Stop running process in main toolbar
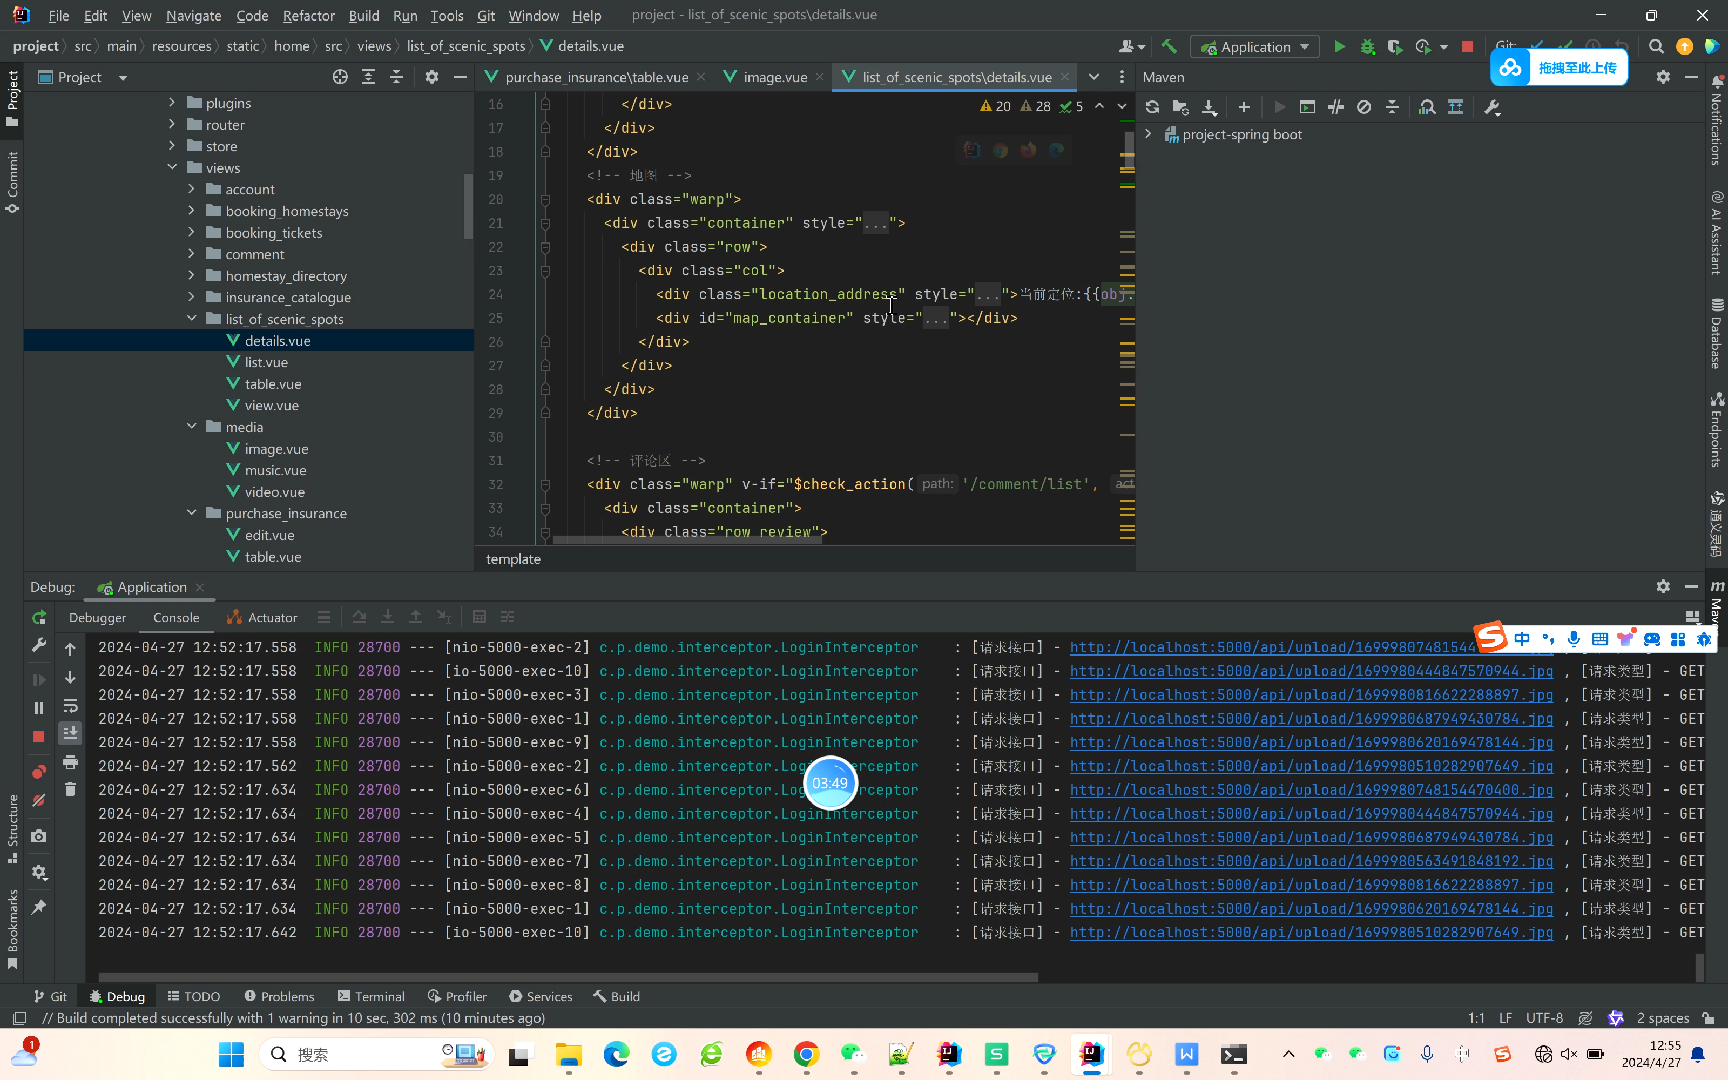This screenshot has height=1080, width=1728. (x=1467, y=46)
